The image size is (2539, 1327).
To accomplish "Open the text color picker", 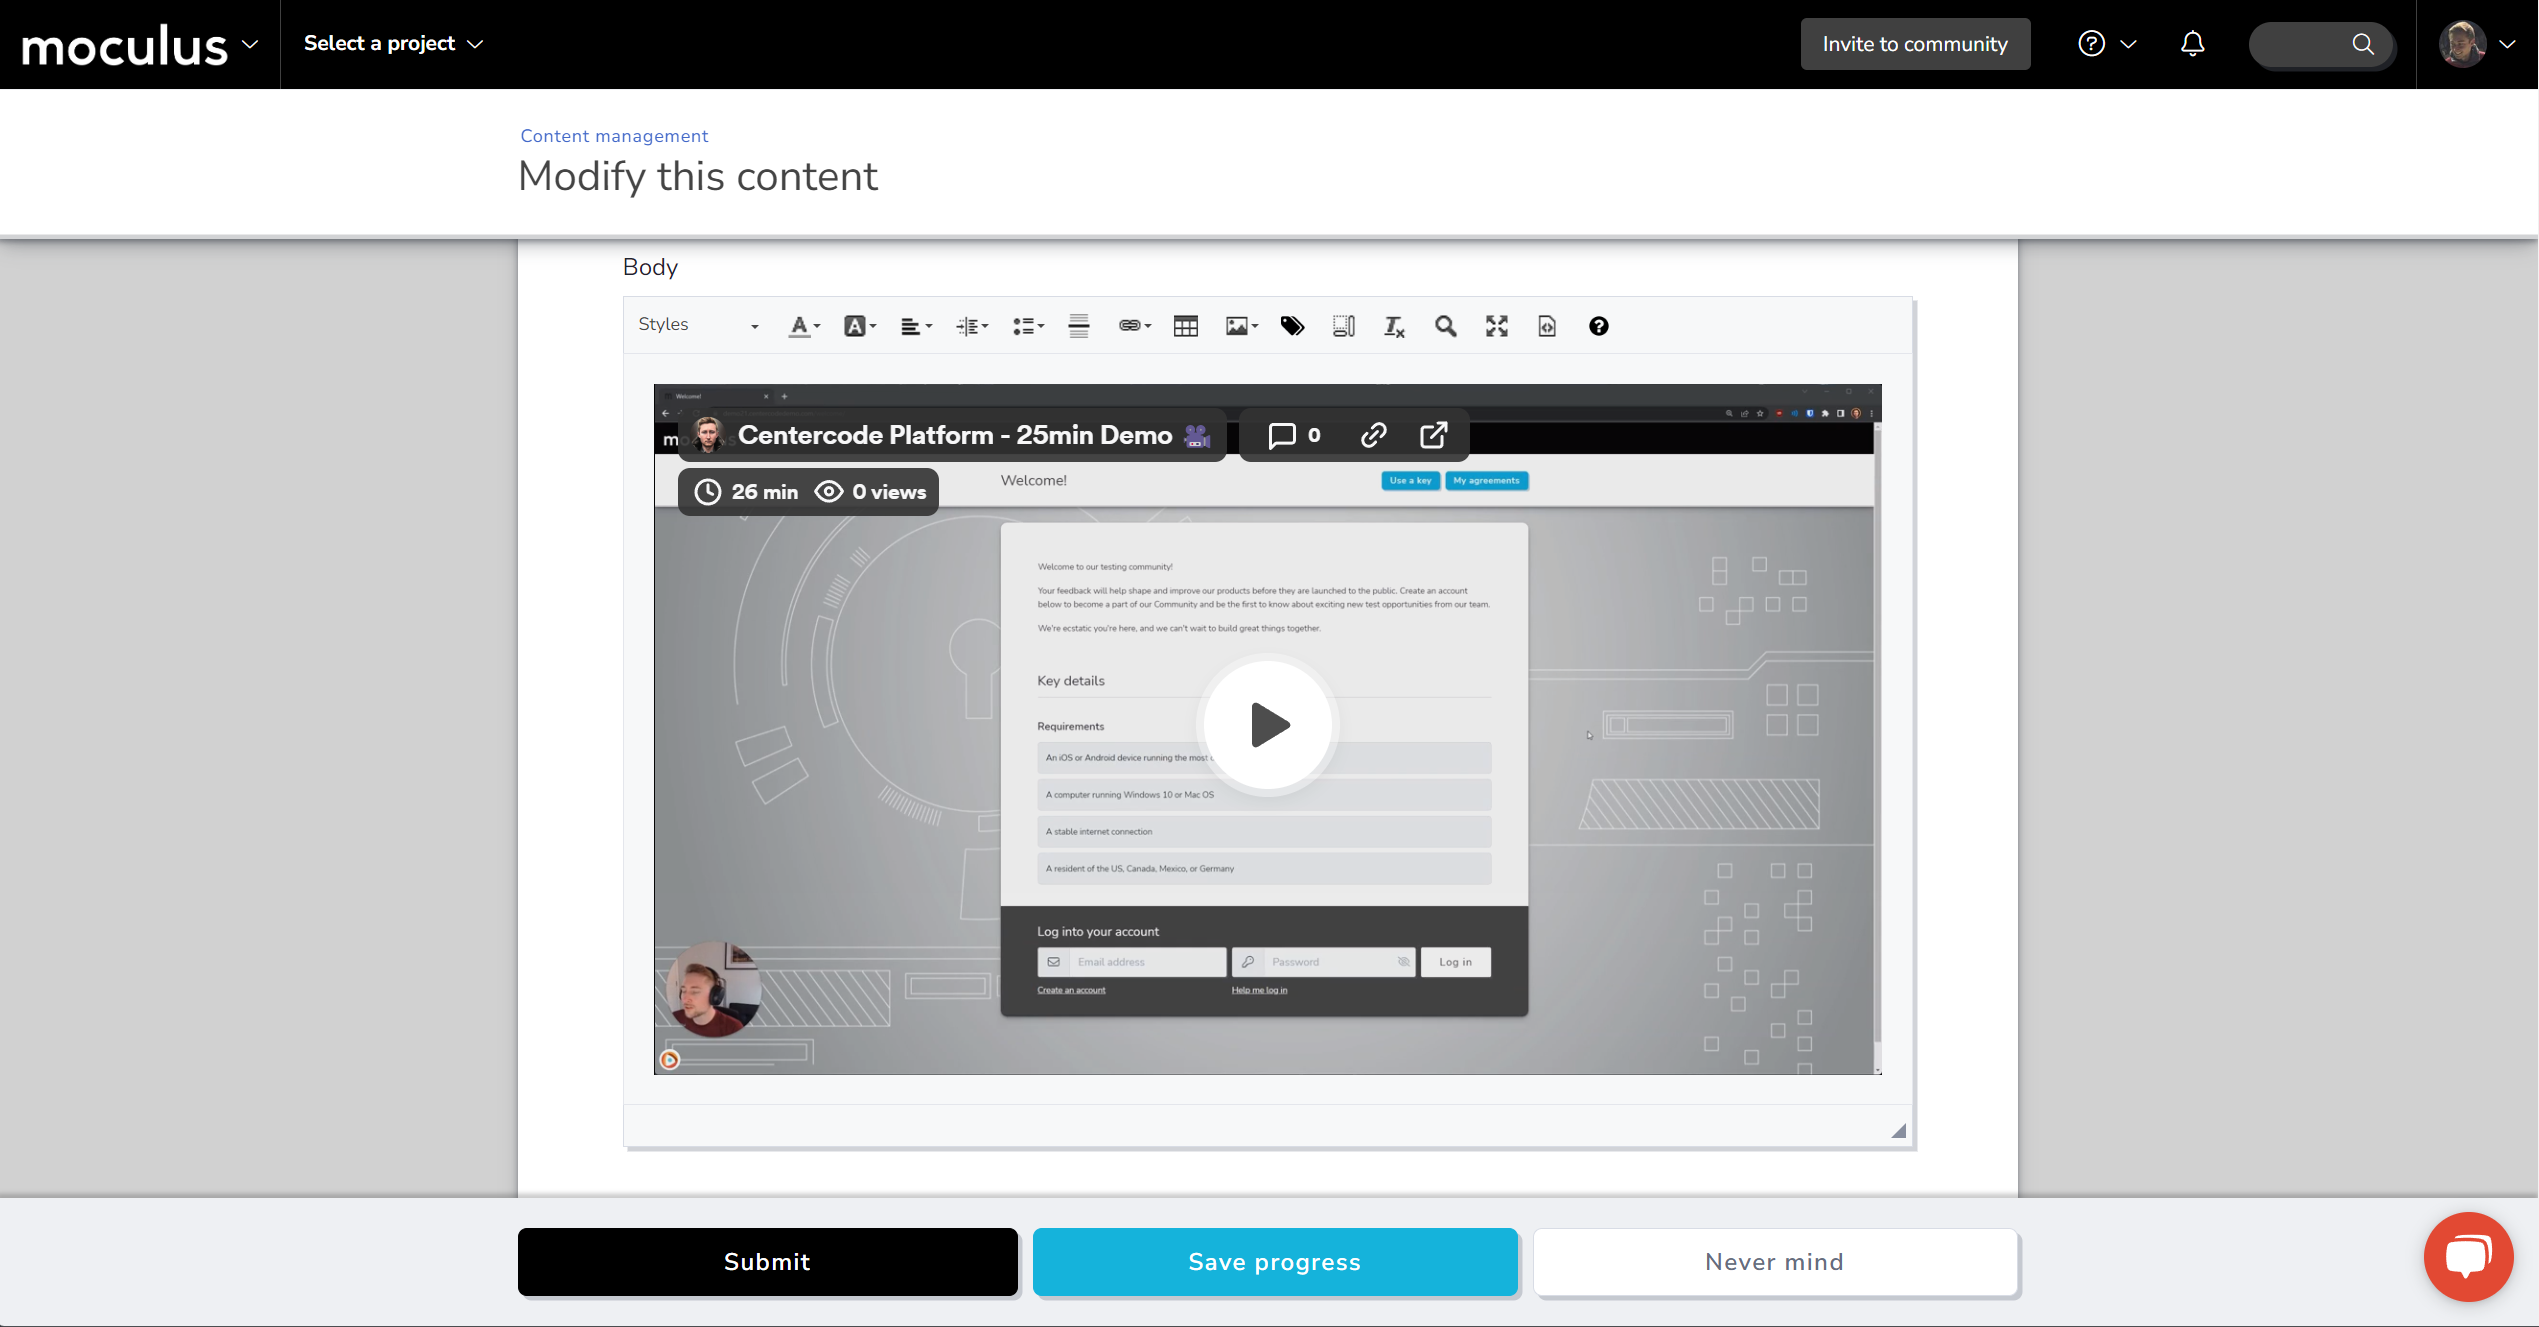I will coord(804,326).
